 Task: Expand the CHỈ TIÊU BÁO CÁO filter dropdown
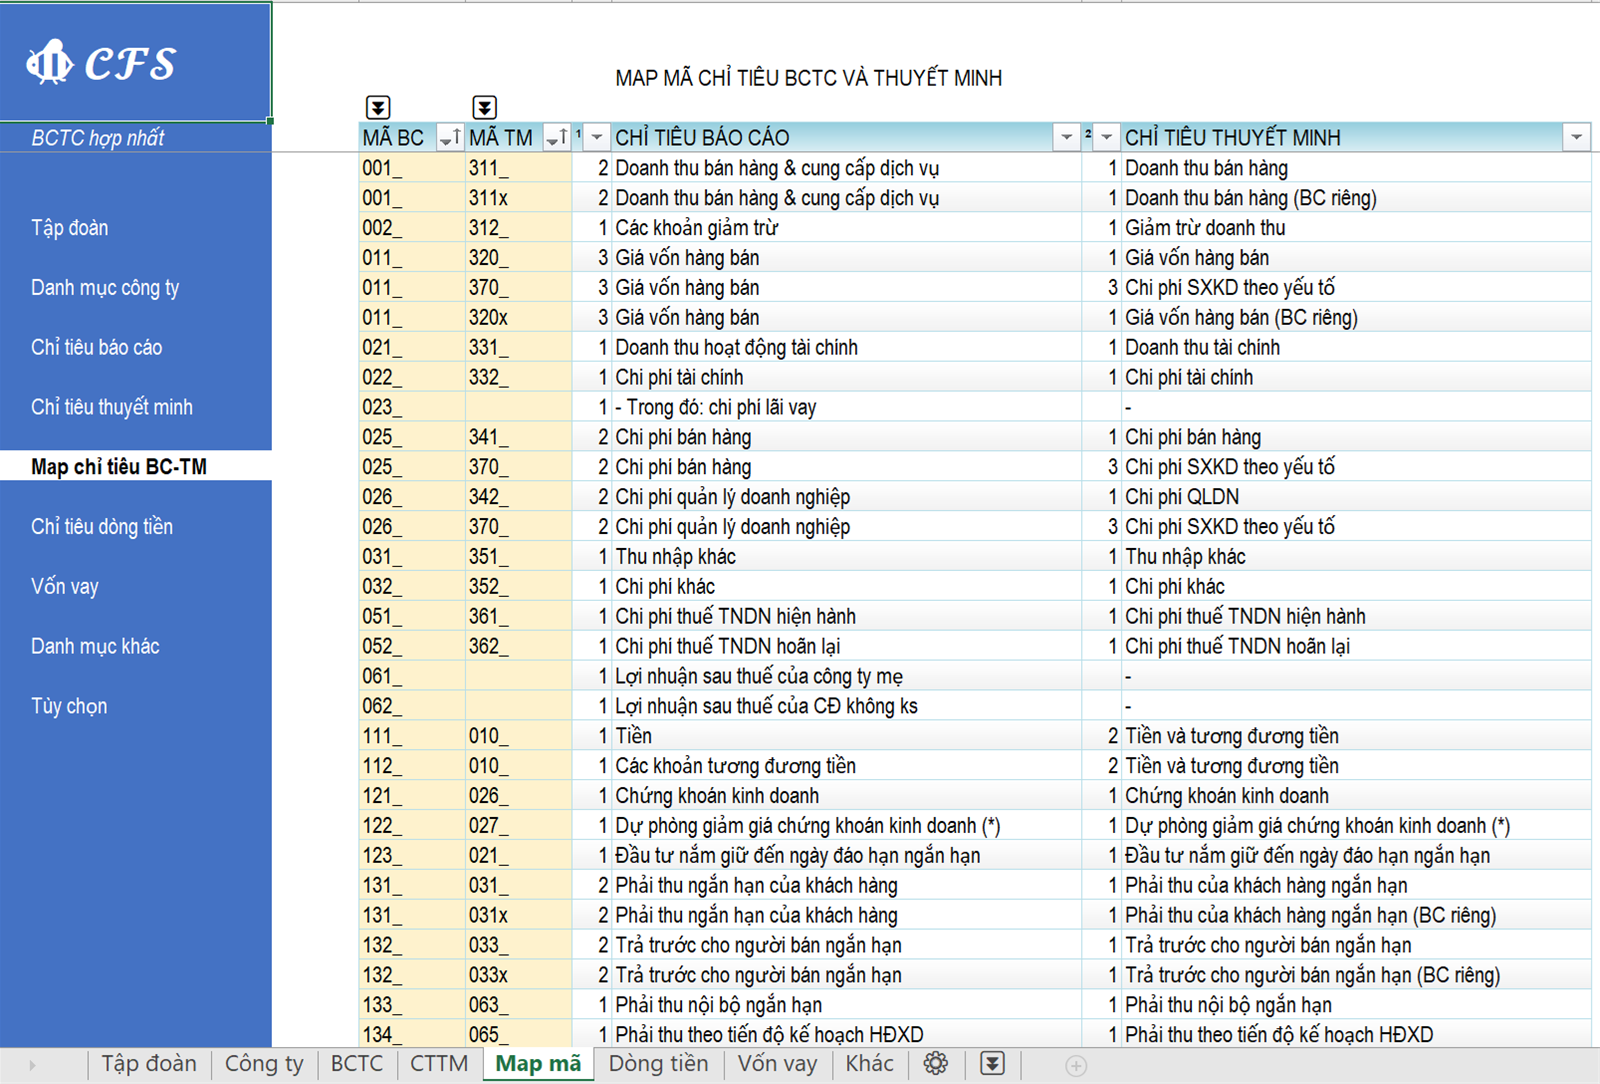1066,138
